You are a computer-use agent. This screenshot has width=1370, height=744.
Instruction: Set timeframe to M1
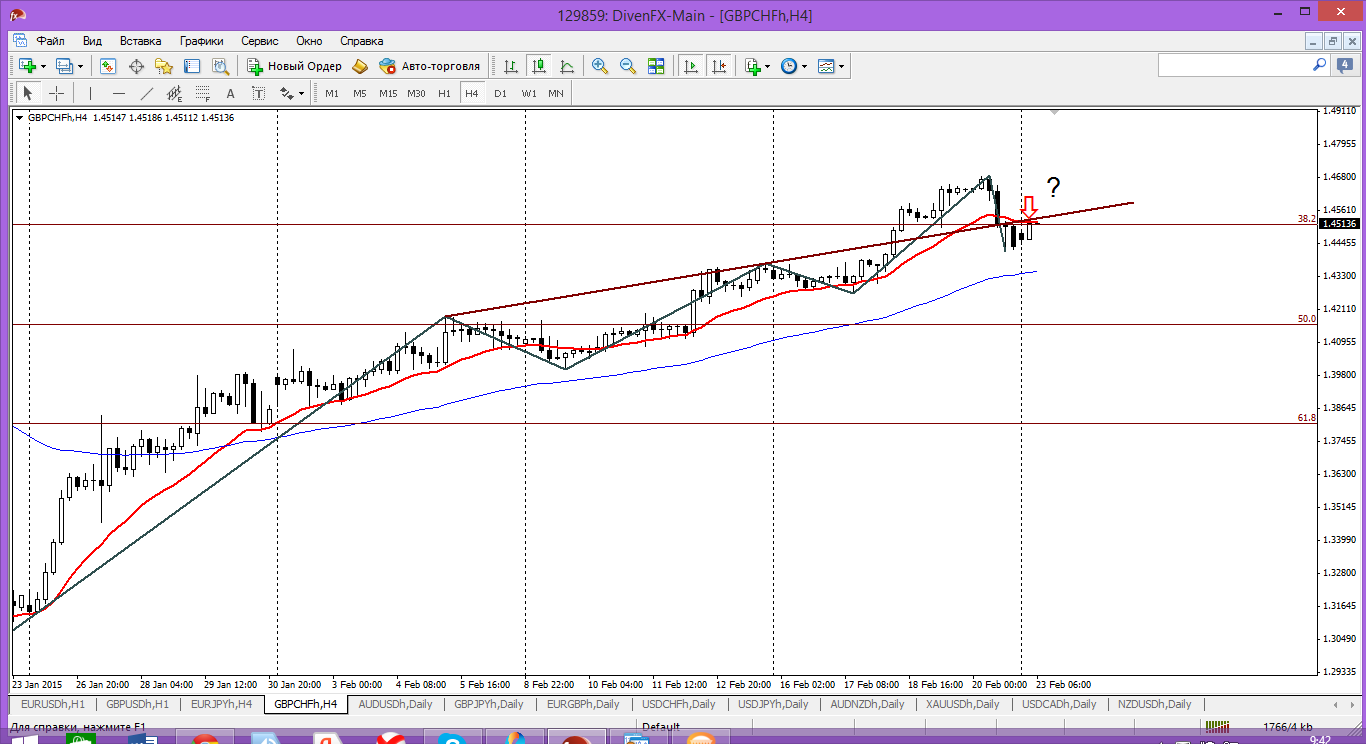332,93
